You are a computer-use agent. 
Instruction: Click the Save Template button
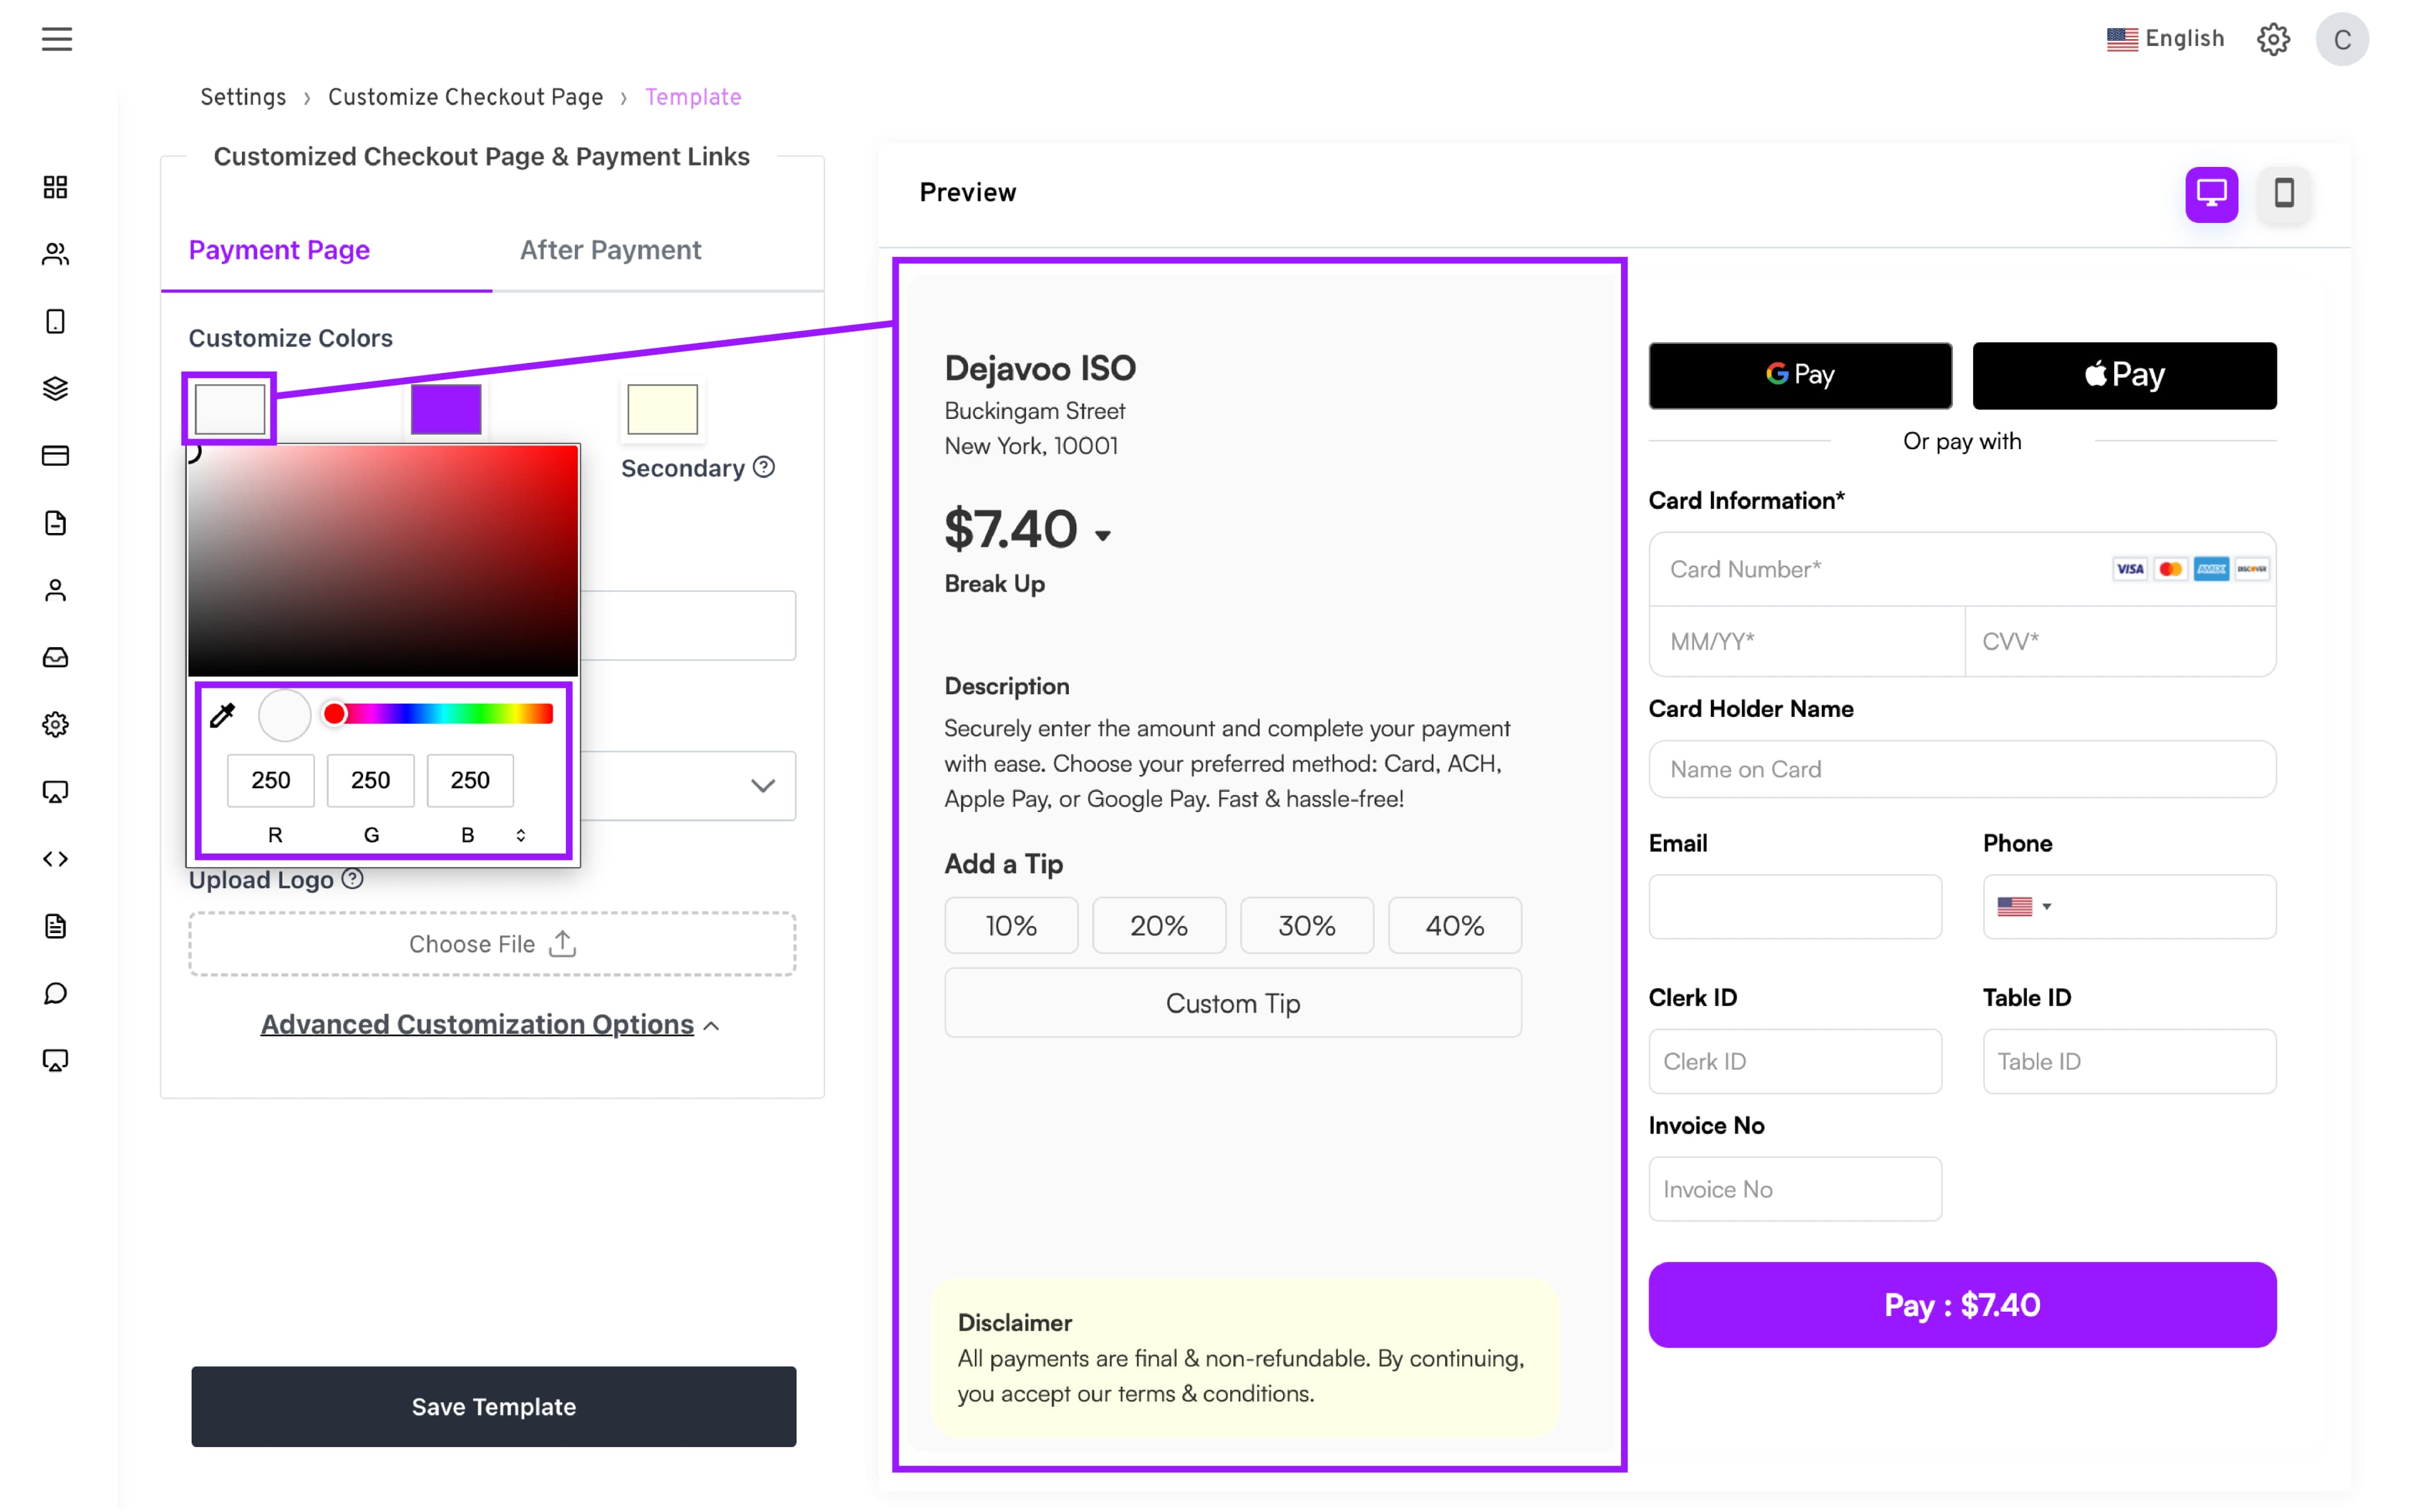[x=493, y=1406]
